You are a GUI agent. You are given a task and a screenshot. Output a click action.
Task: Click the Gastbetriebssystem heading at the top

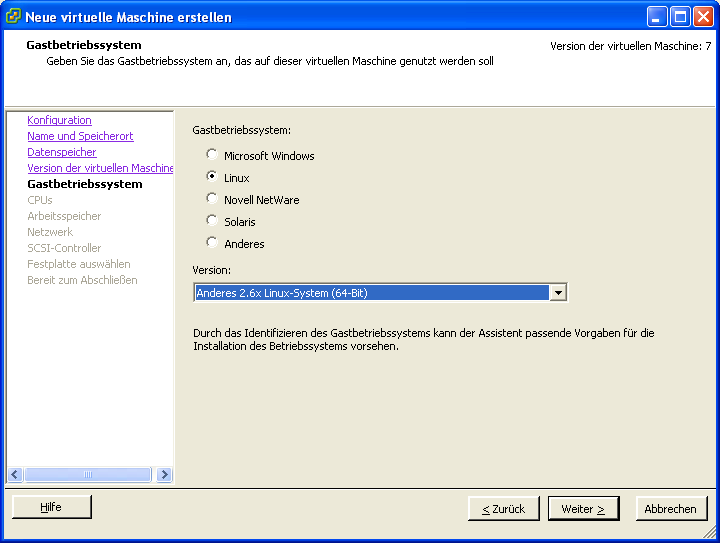tap(84, 45)
